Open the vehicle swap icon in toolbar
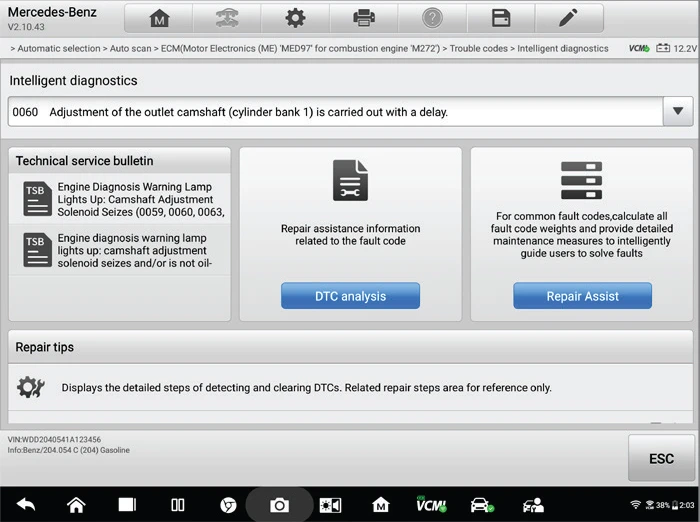This screenshot has width=700, height=522. pyautogui.click(x=227, y=18)
